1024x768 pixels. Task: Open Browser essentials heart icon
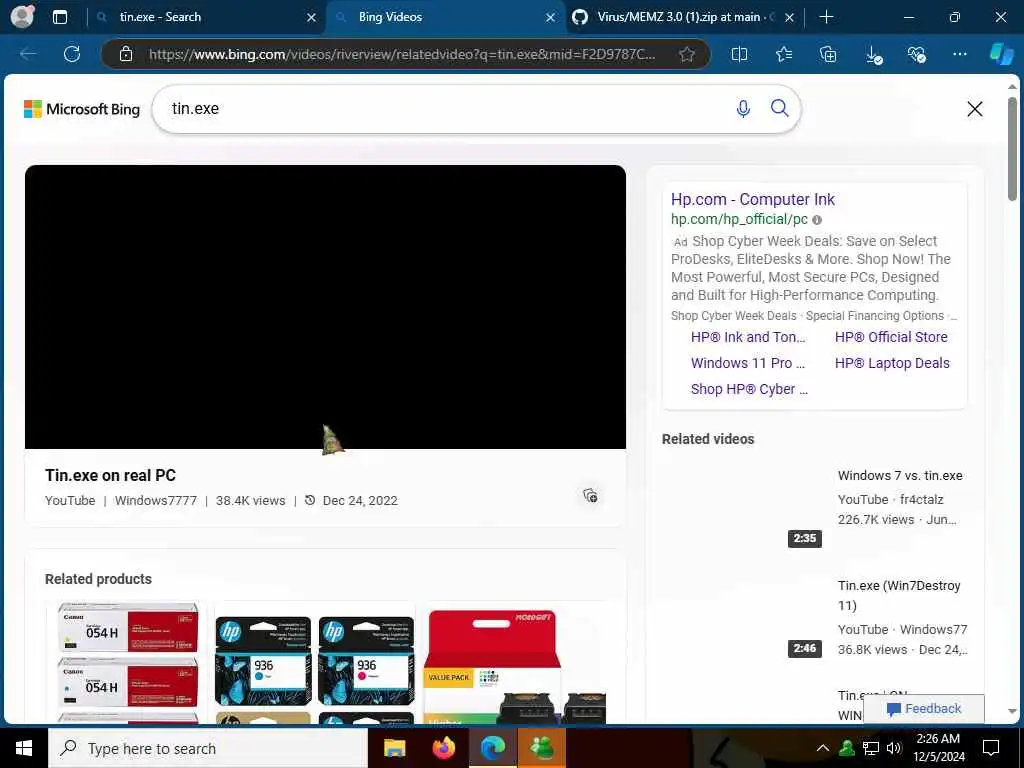916,54
